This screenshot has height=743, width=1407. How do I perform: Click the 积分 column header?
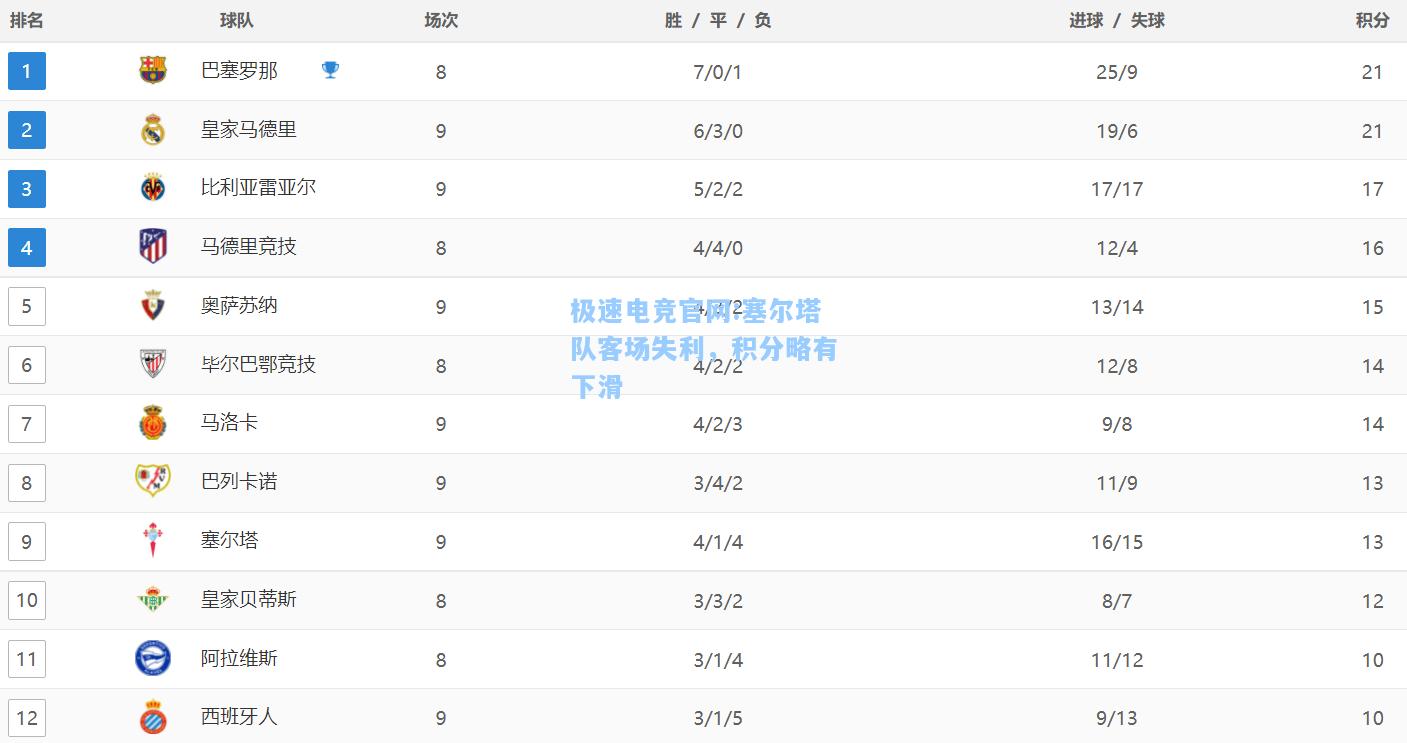pos(1373,20)
